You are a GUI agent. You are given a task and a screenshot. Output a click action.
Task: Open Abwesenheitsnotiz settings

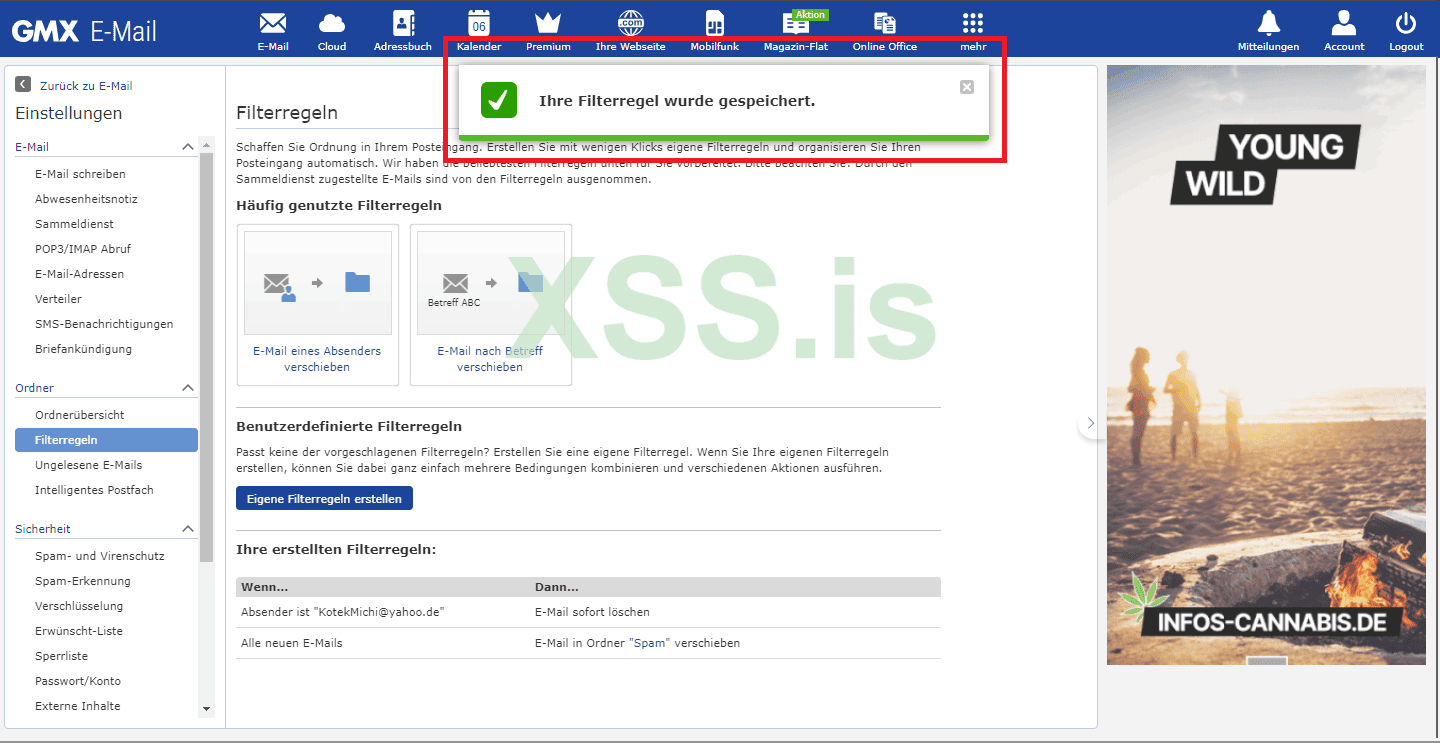pyautogui.click(x=86, y=199)
